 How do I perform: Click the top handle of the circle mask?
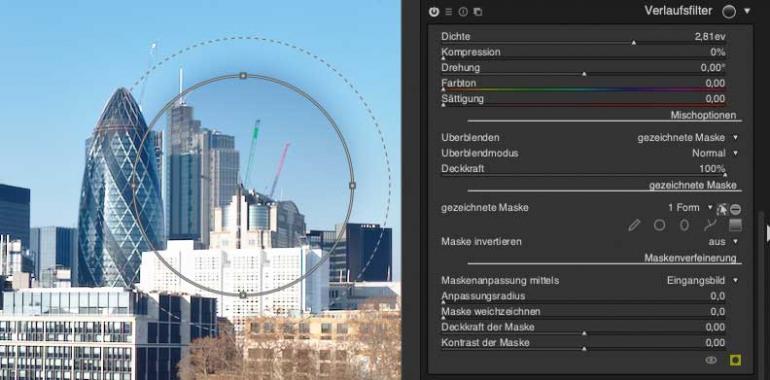[243, 76]
